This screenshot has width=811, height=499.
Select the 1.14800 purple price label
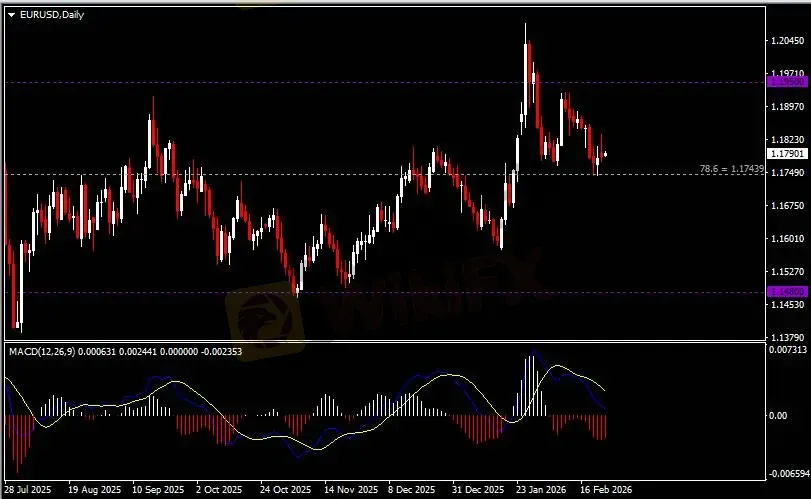tap(787, 292)
